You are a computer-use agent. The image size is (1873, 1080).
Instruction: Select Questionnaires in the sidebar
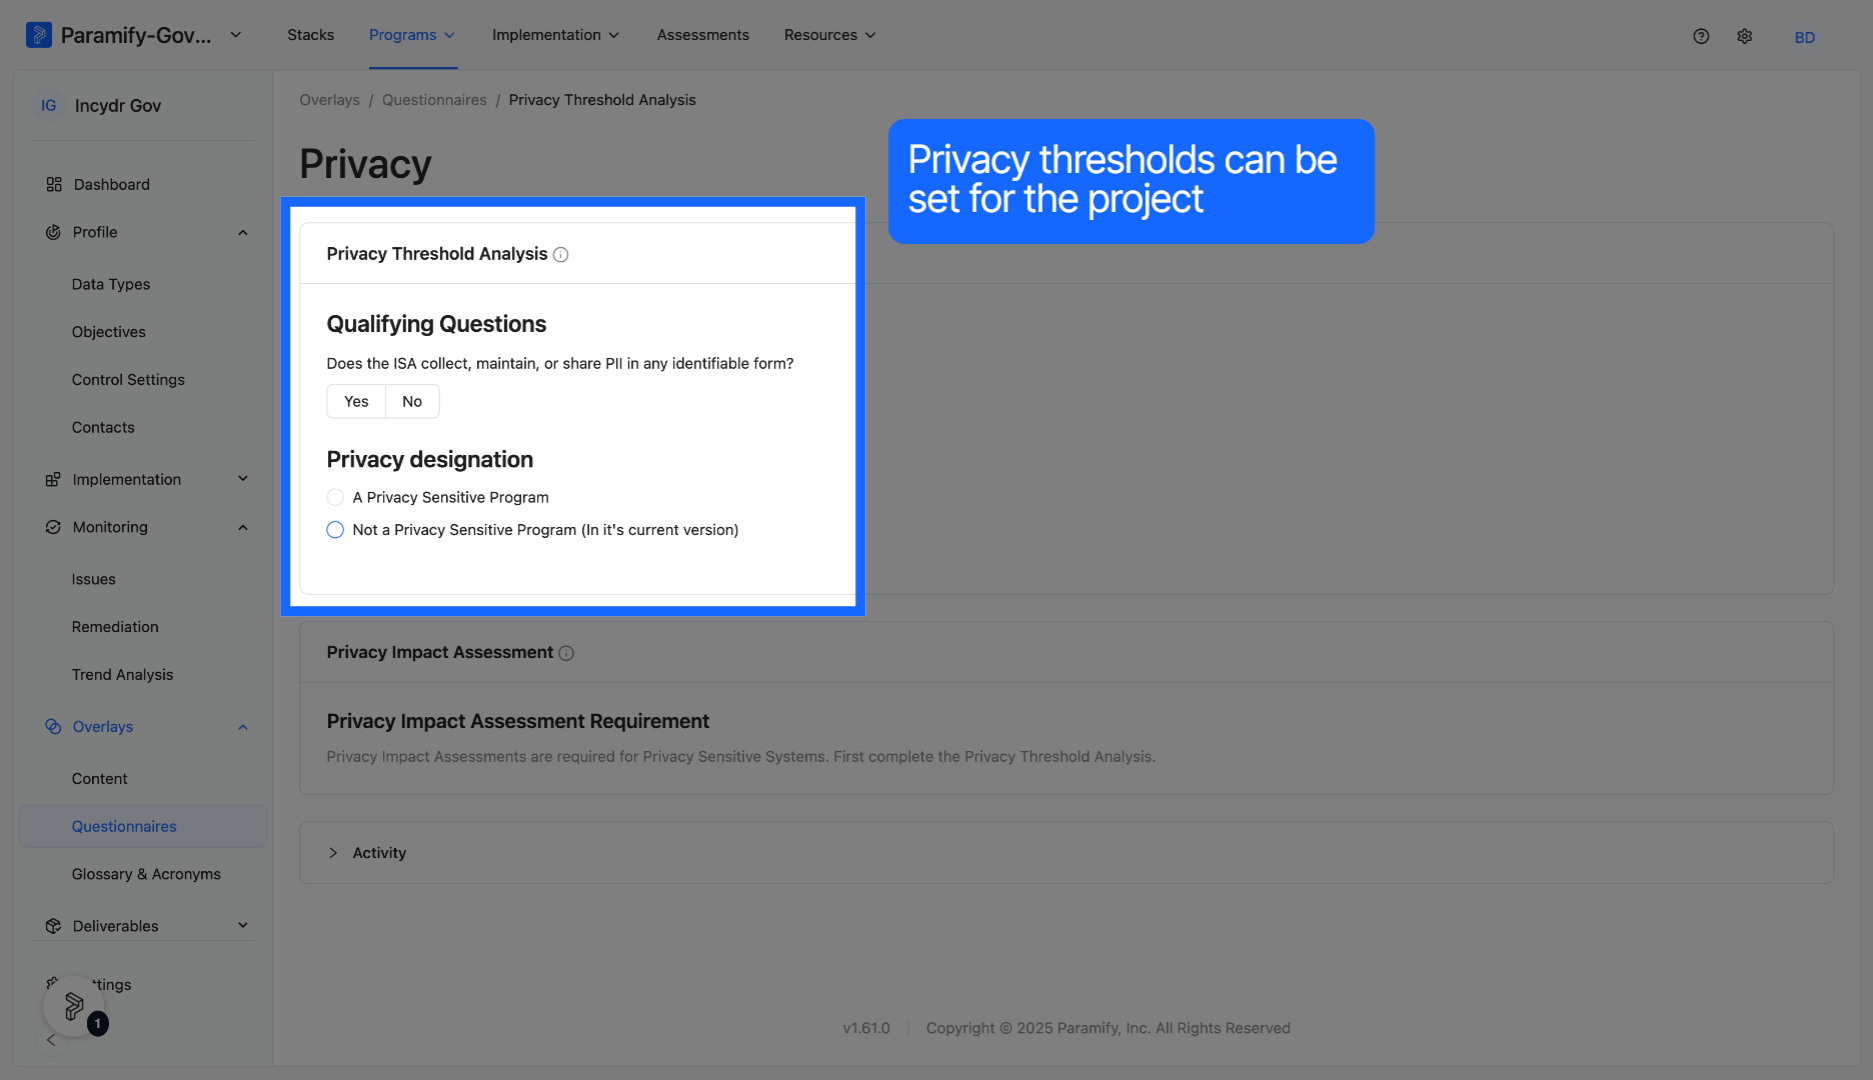click(143, 827)
